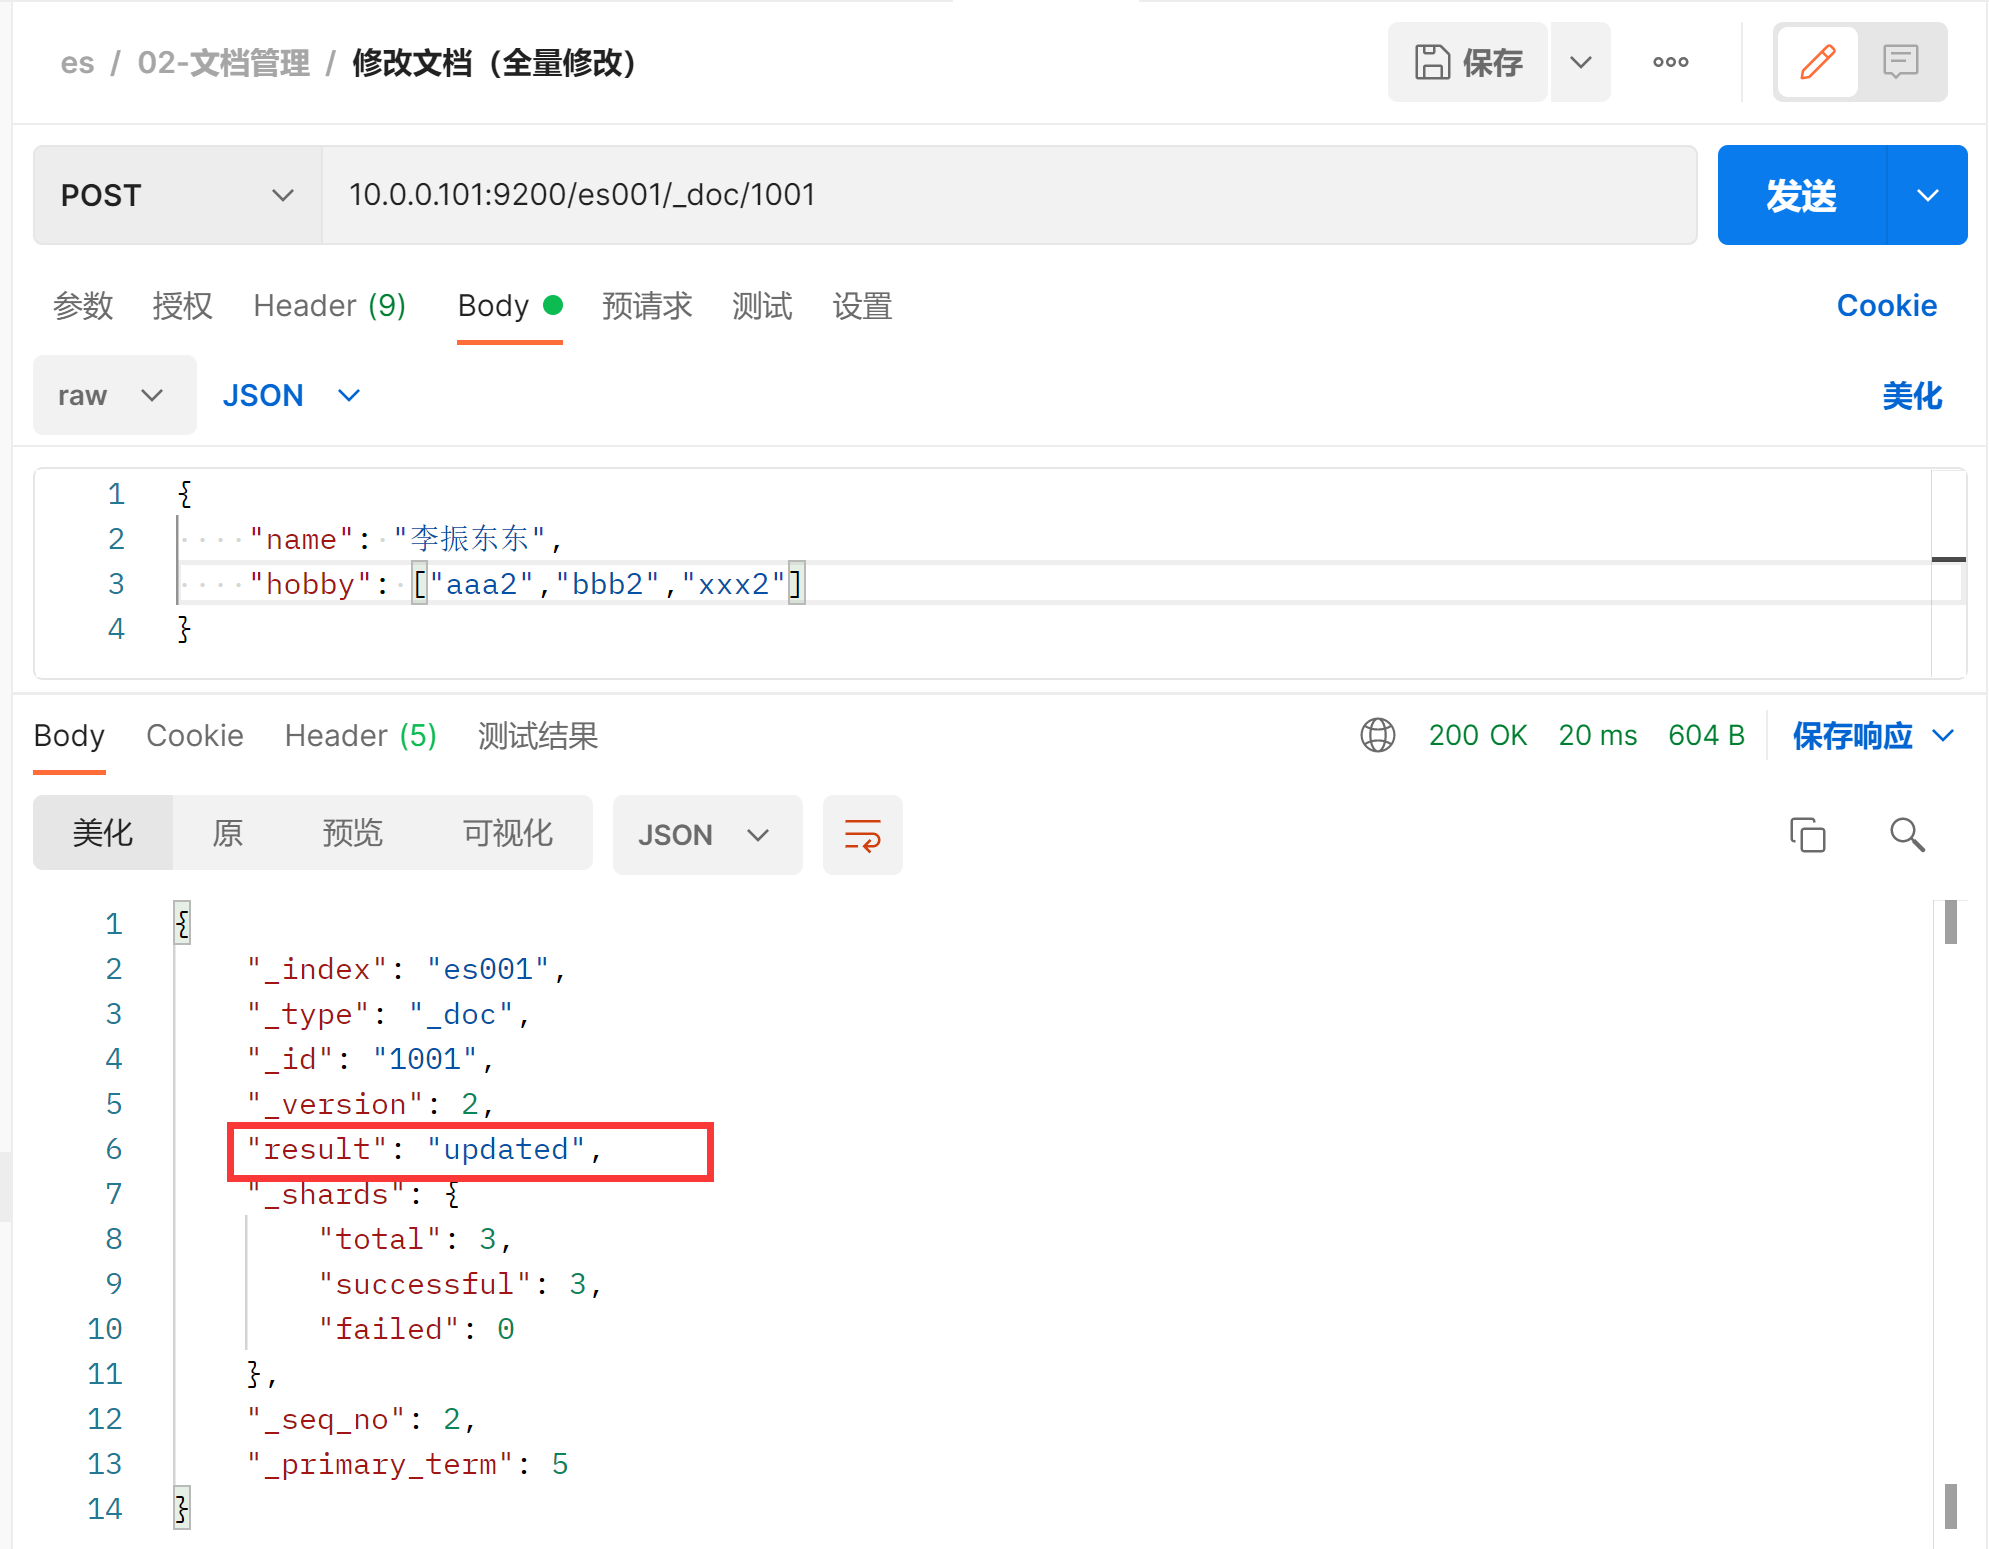Expand the send button dropdown arrow
The image size is (1989, 1549).
1928,195
